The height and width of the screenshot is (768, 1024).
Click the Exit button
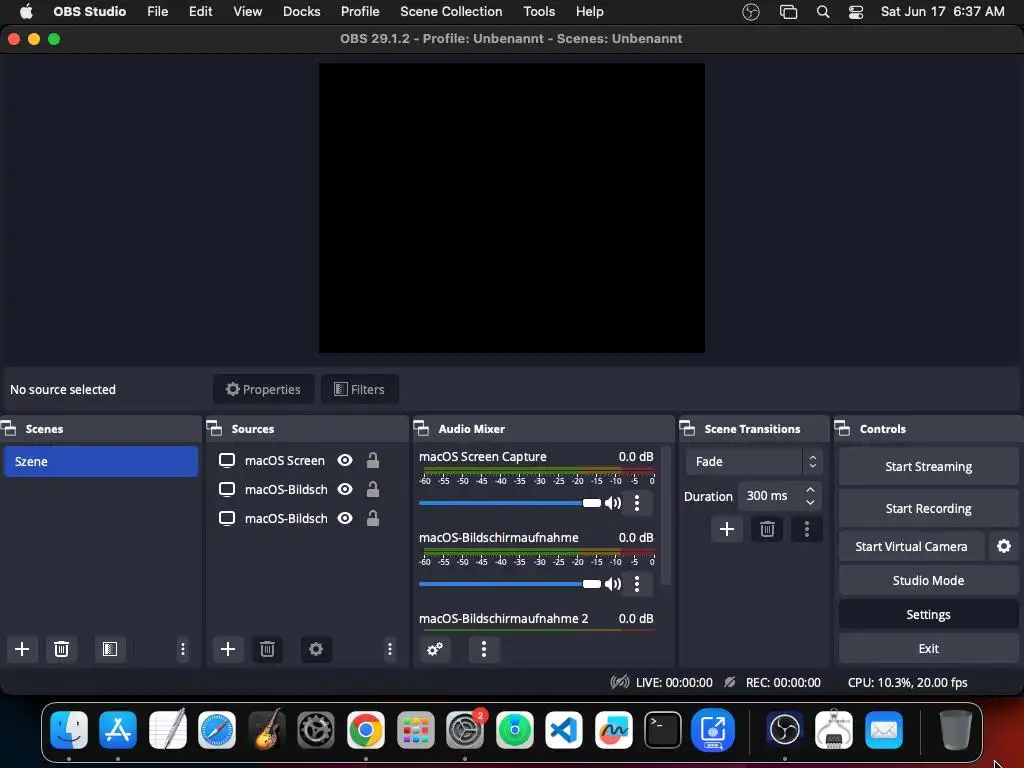point(928,648)
